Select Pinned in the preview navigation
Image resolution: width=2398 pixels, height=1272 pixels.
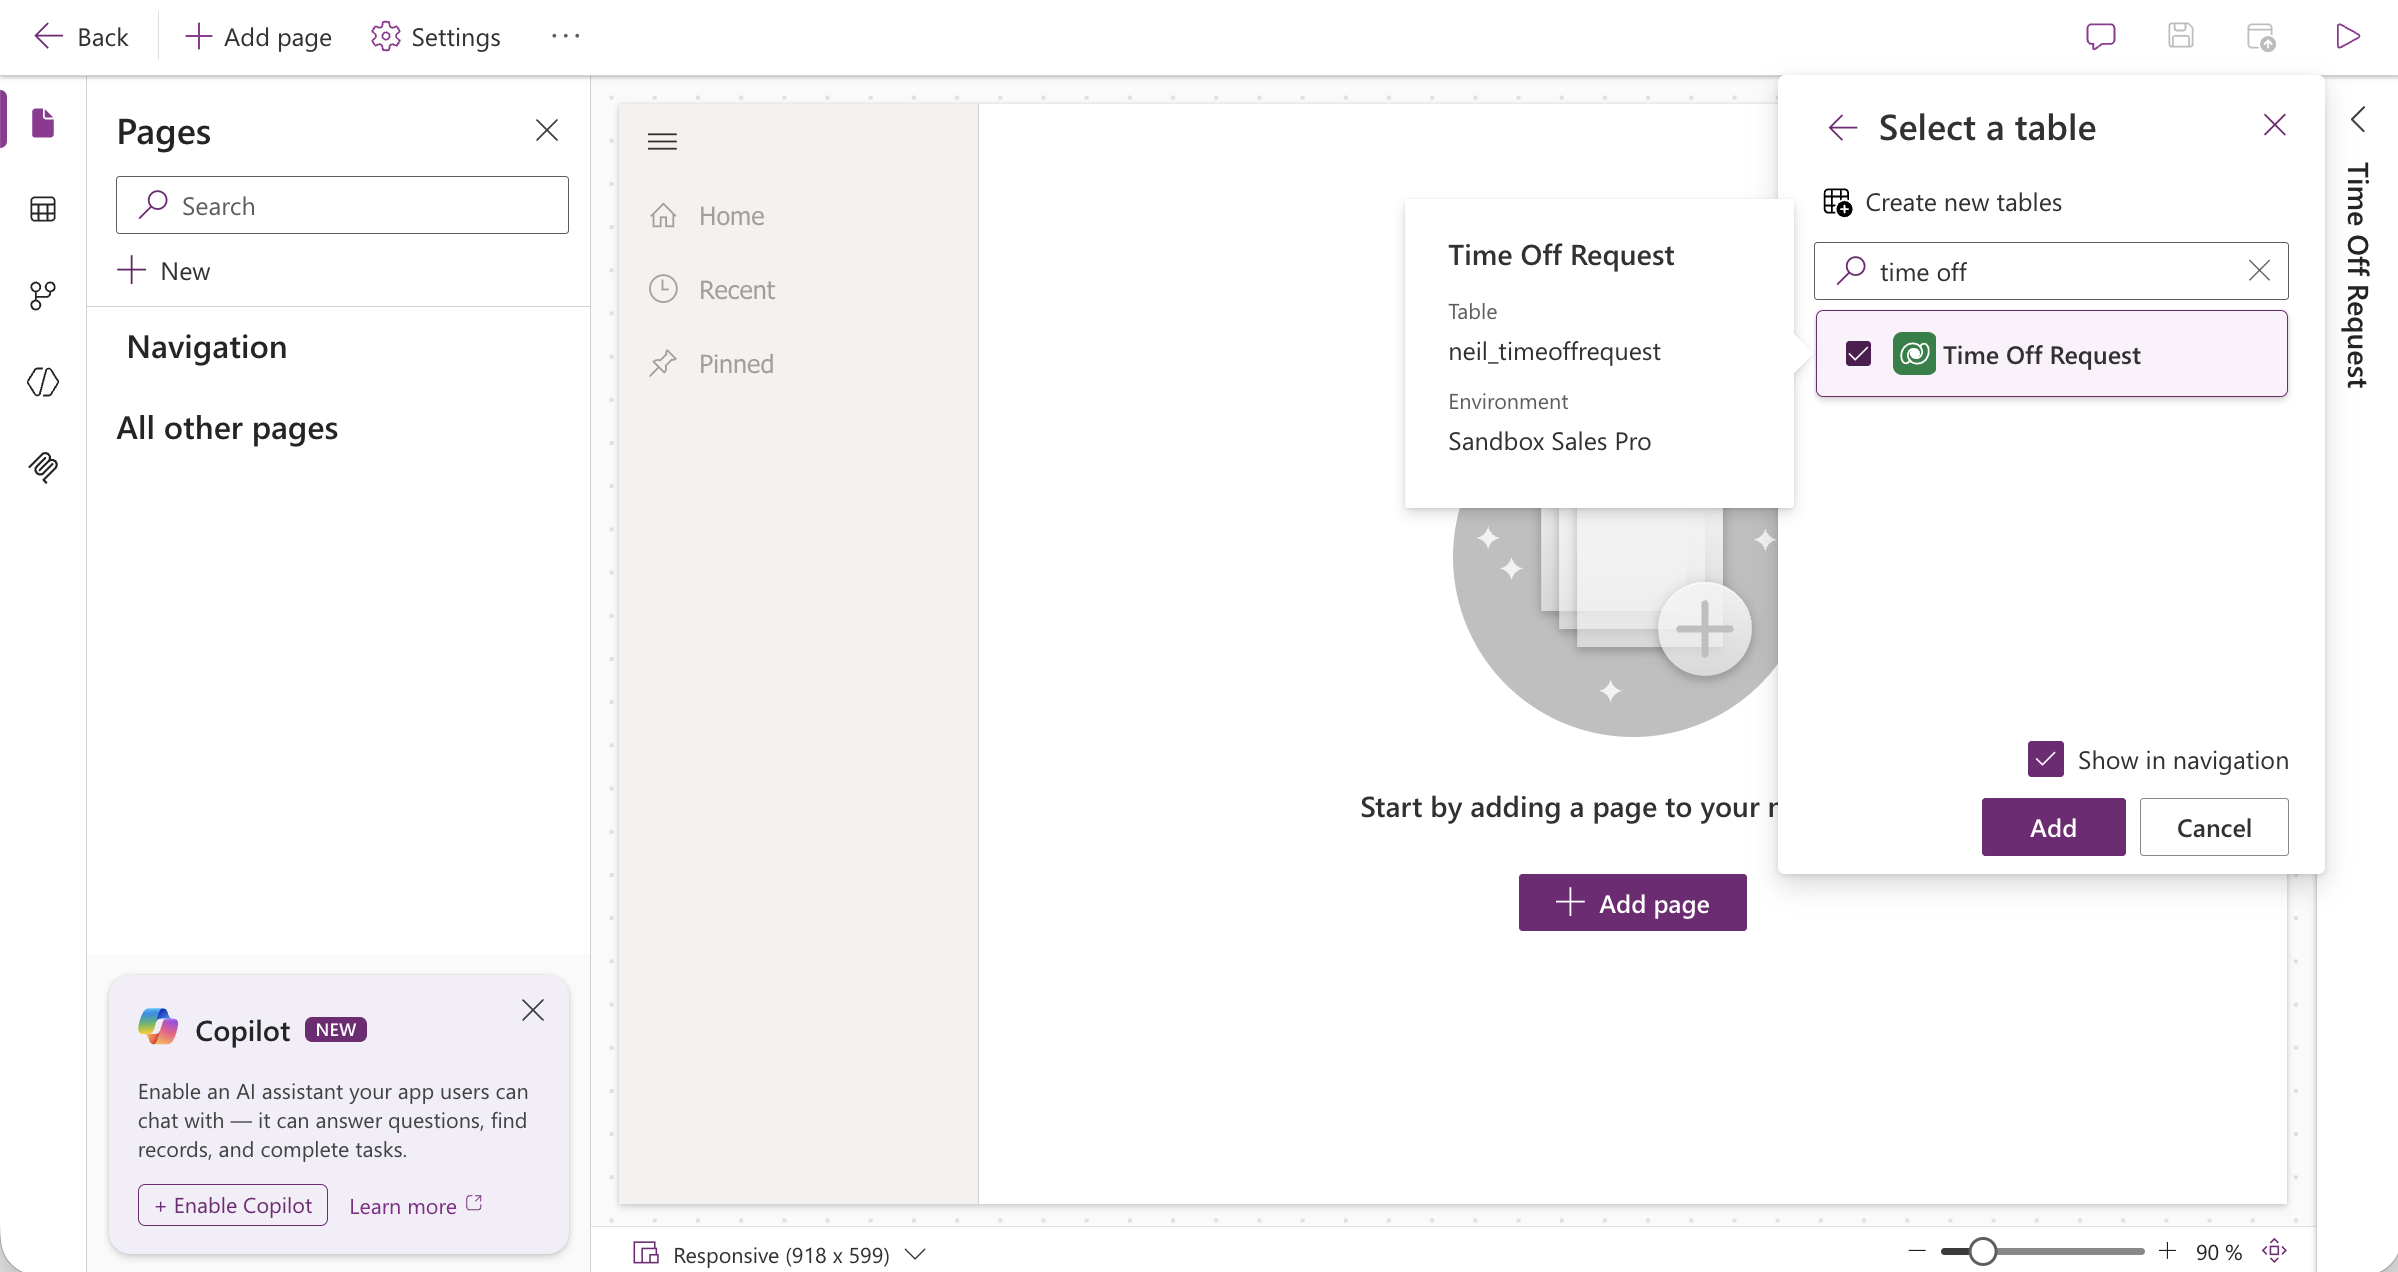(711, 364)
